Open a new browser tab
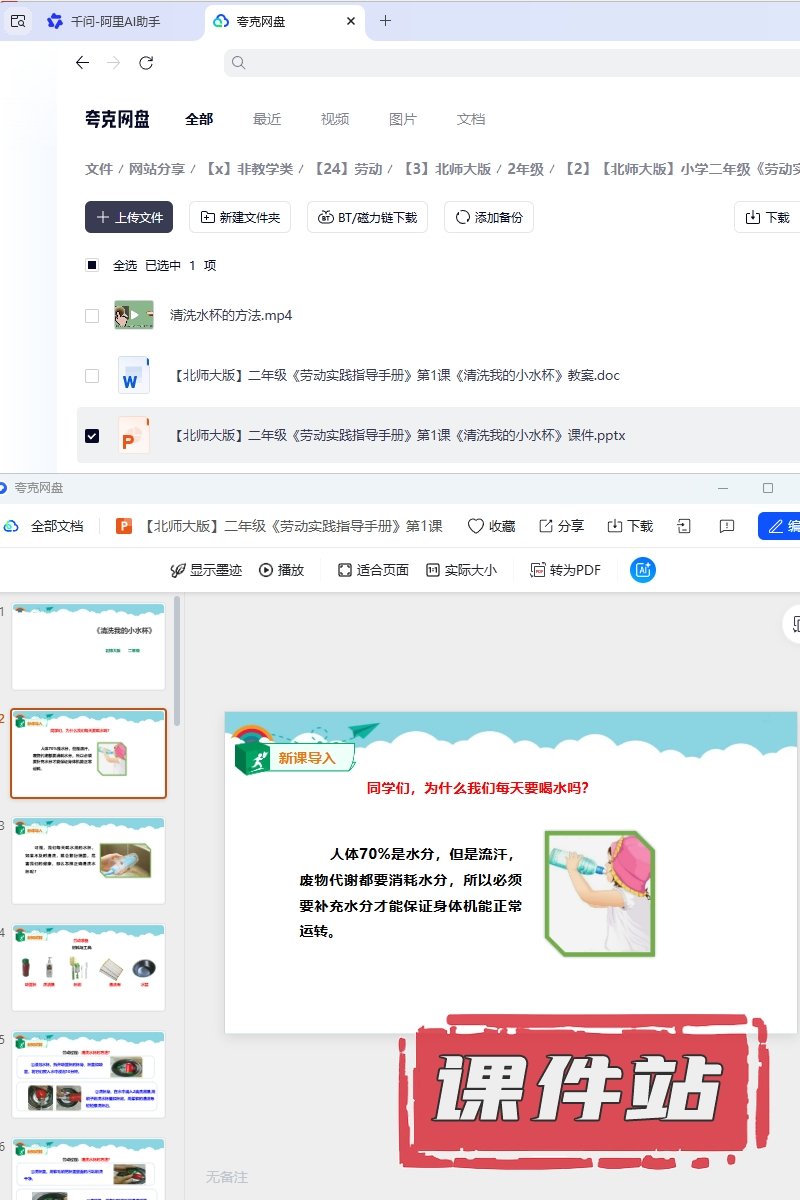800x1200 pixels. 385,21
